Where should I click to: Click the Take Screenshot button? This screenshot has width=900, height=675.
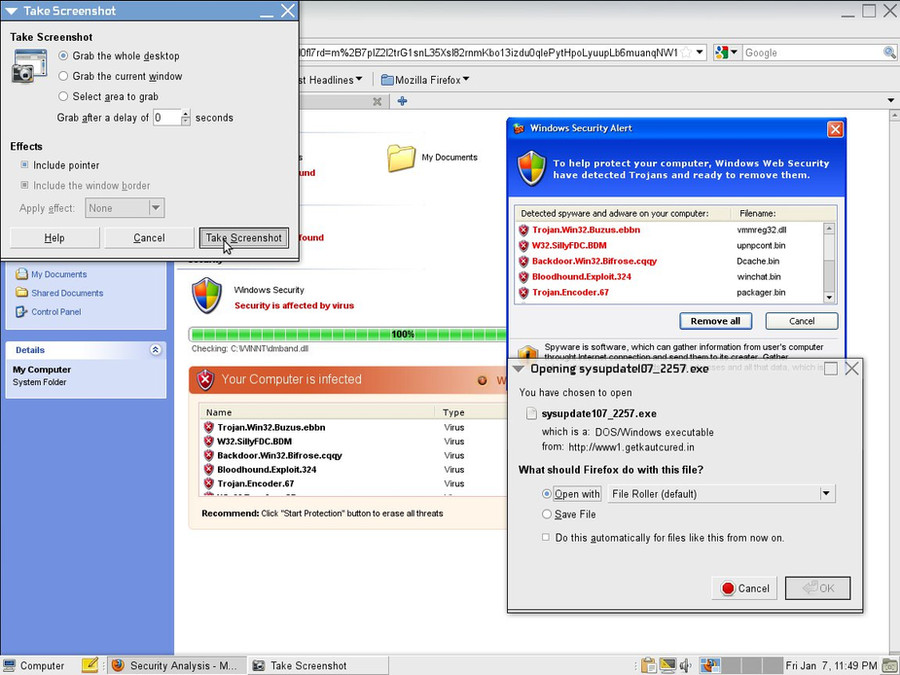(x=244, y=238)
